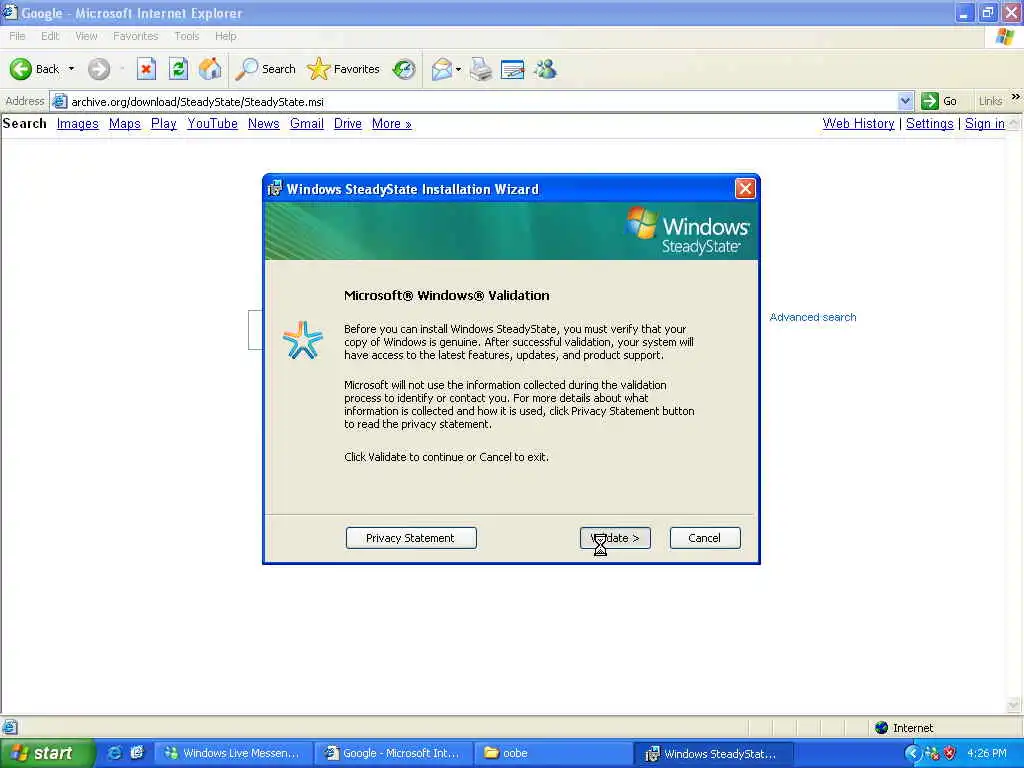Open the Images link
The width and height of the screenshot is (1024, 768).
coord(78,123)
